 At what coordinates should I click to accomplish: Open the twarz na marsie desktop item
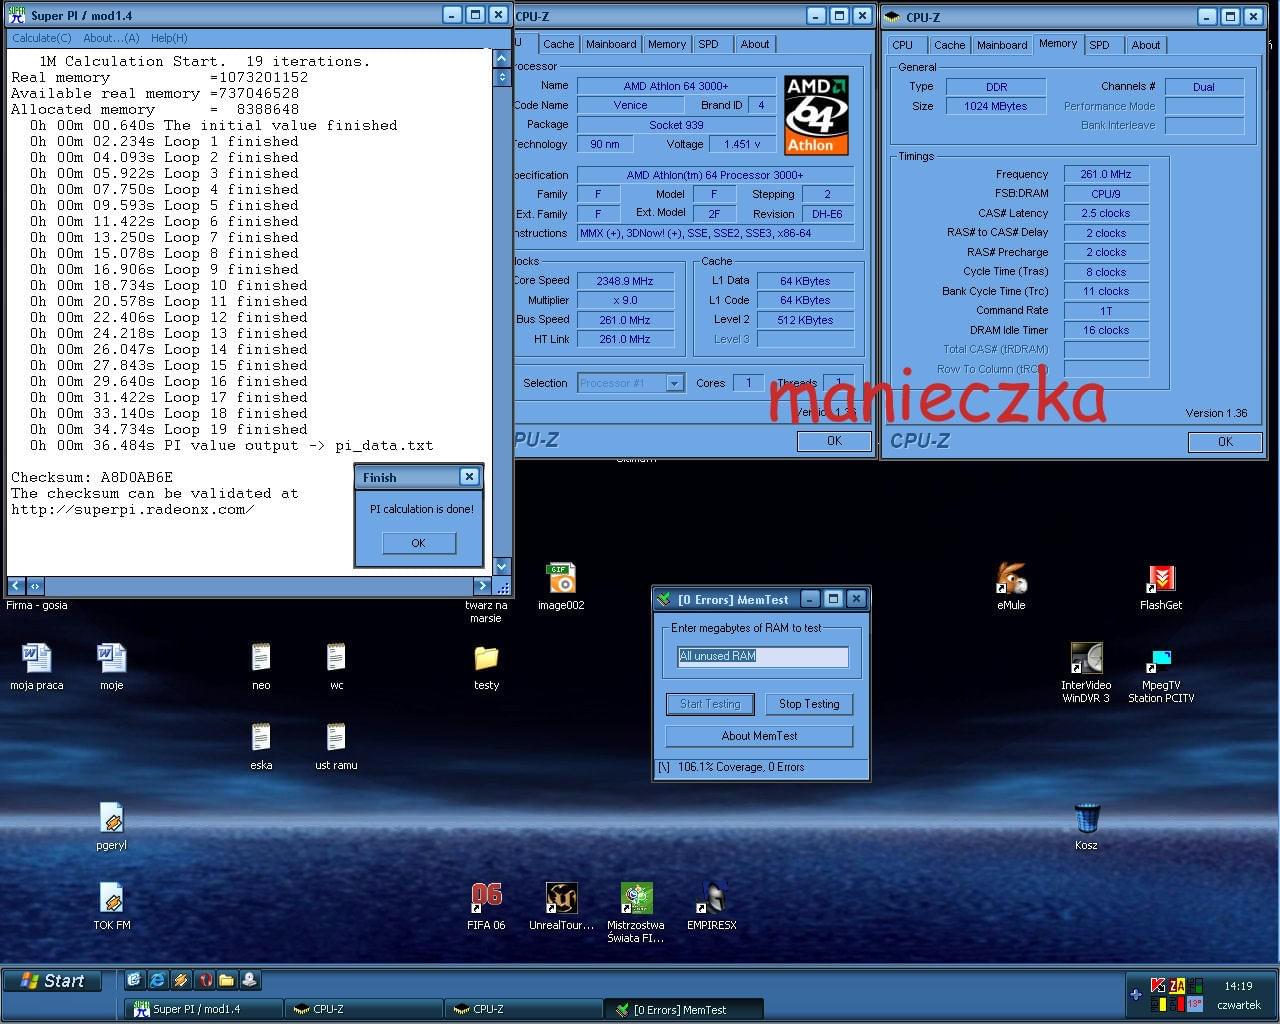486,611
